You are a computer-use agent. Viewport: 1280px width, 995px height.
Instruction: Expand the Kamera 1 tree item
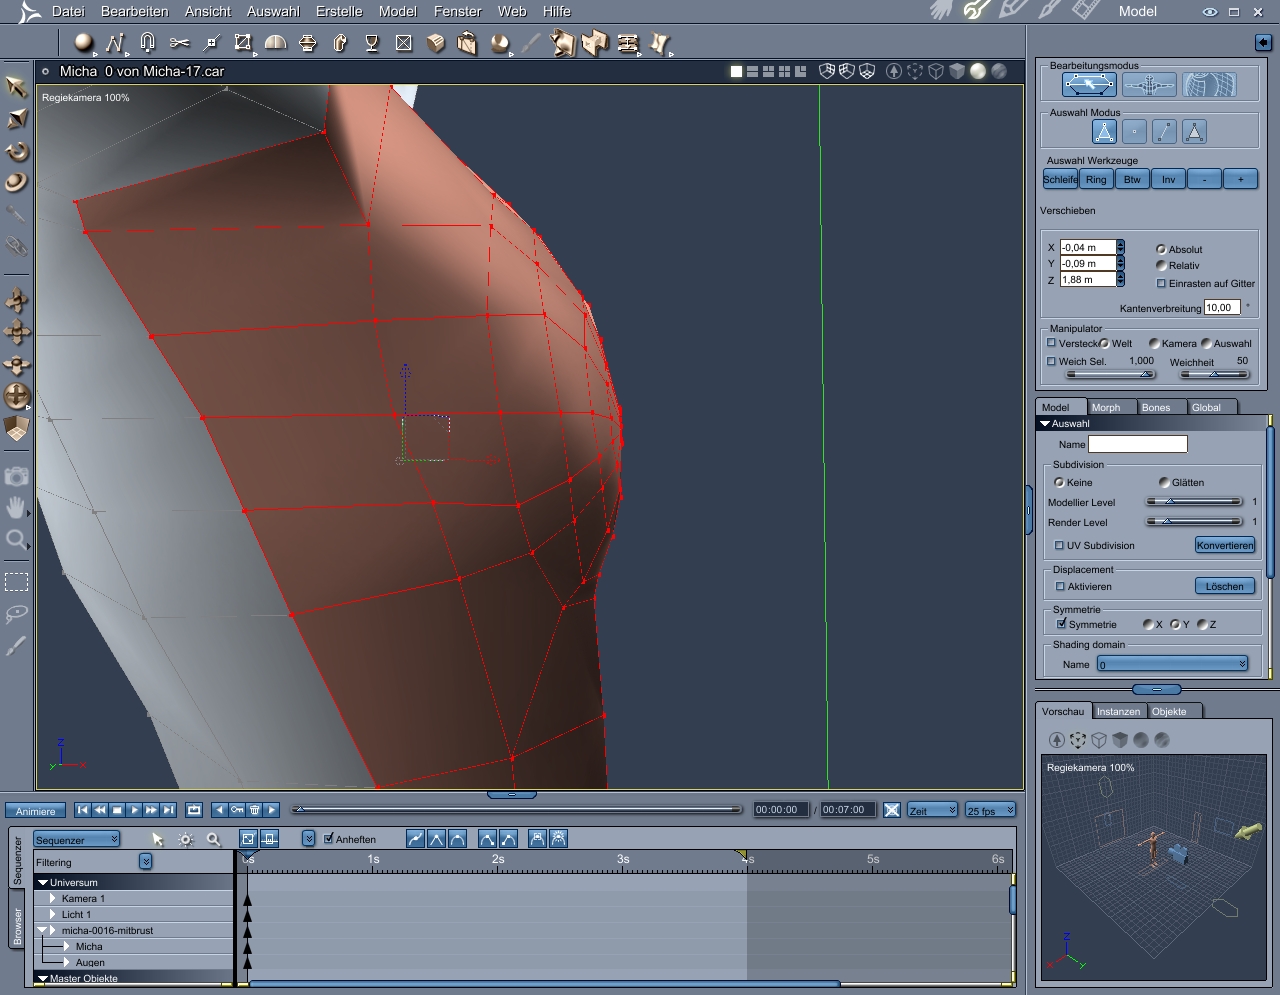(x=53, y=898)
